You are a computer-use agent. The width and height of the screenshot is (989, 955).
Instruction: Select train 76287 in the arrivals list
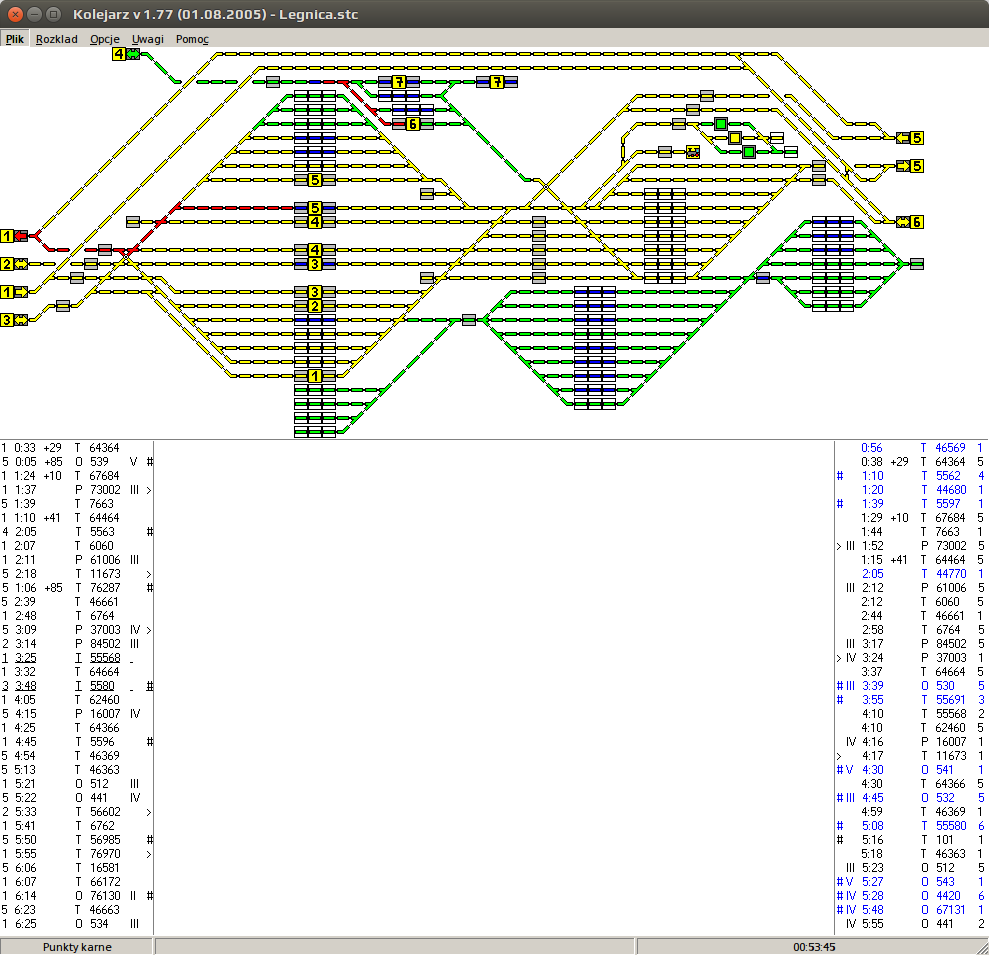(x=76, y=588)
